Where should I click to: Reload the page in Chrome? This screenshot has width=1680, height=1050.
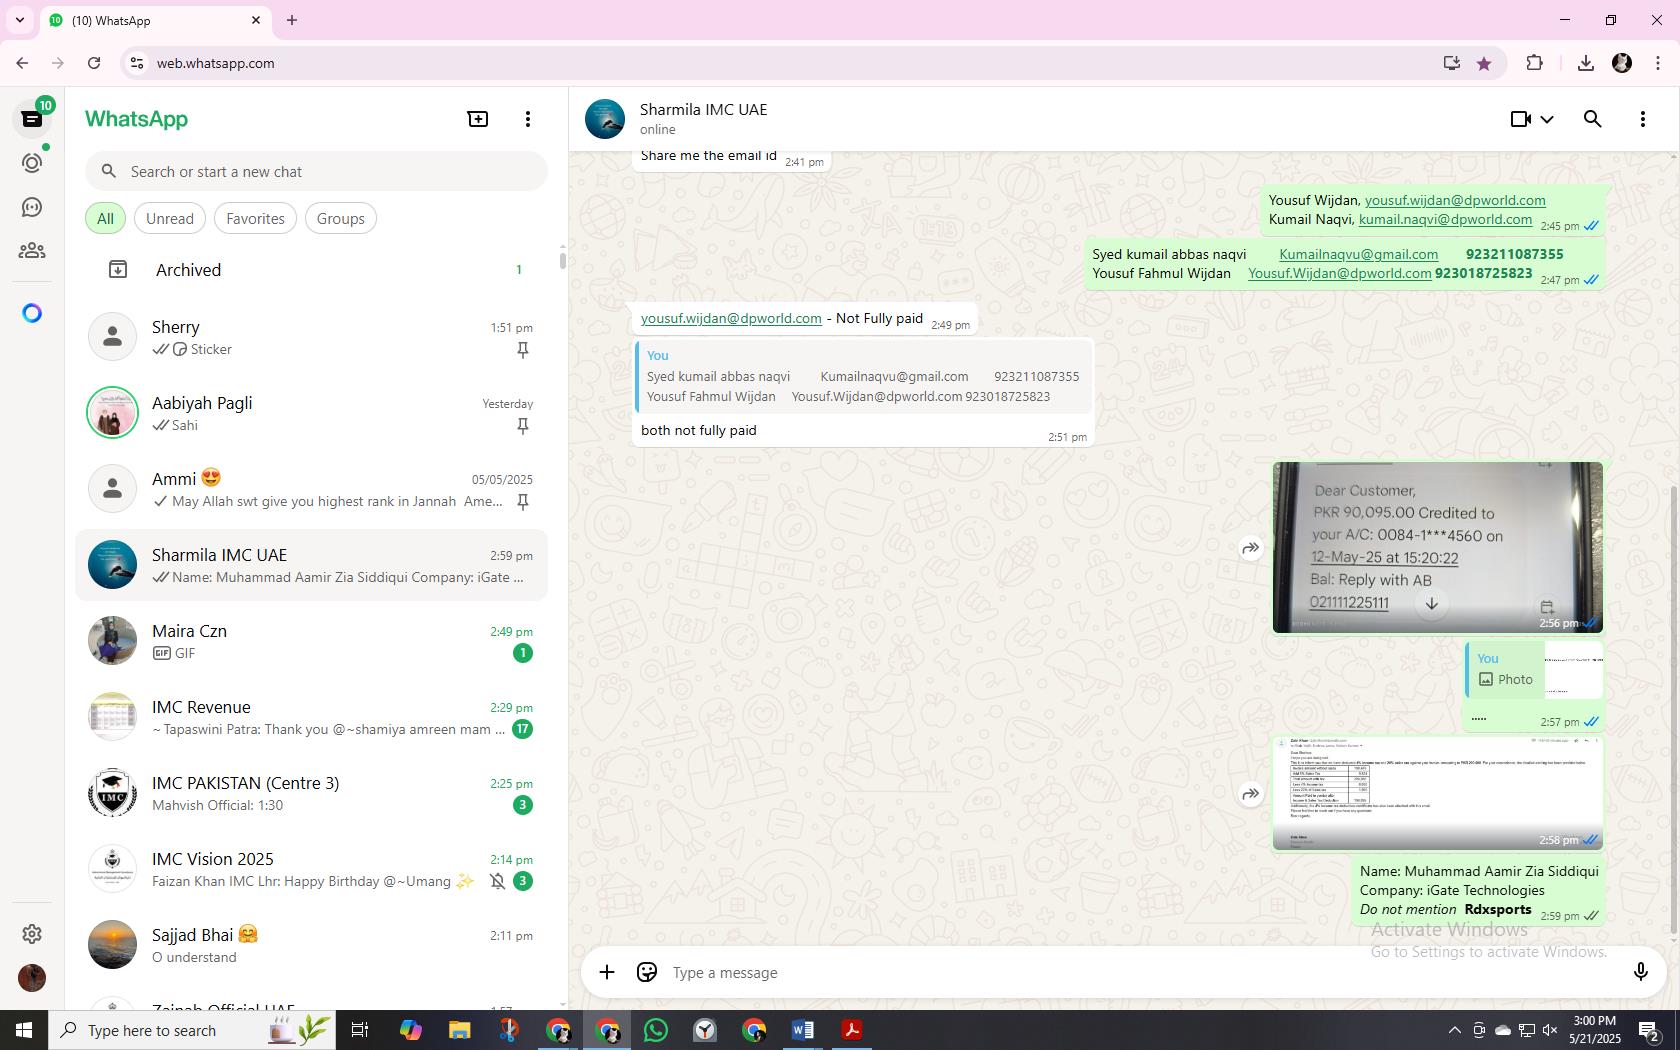coord(94,63)
